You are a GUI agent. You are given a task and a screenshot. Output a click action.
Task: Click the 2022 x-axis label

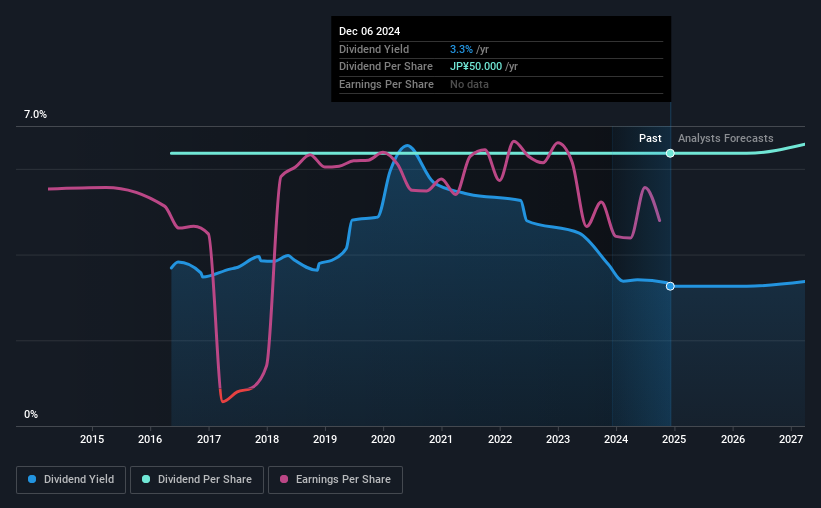pos(500,439)
